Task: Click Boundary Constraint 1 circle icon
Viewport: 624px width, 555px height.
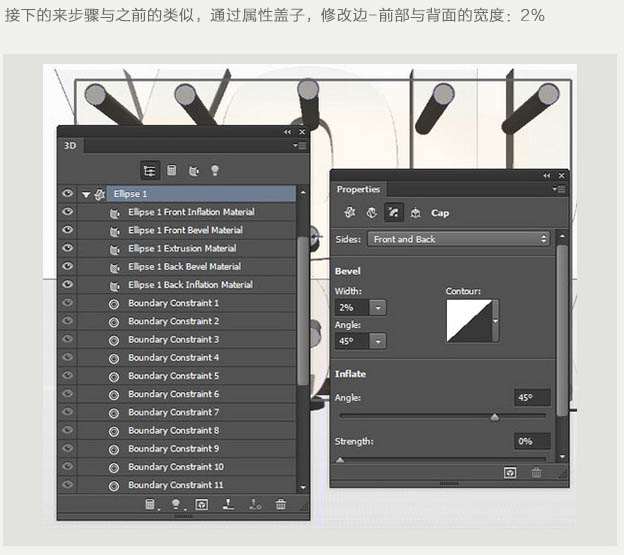Action: point(114,304)
